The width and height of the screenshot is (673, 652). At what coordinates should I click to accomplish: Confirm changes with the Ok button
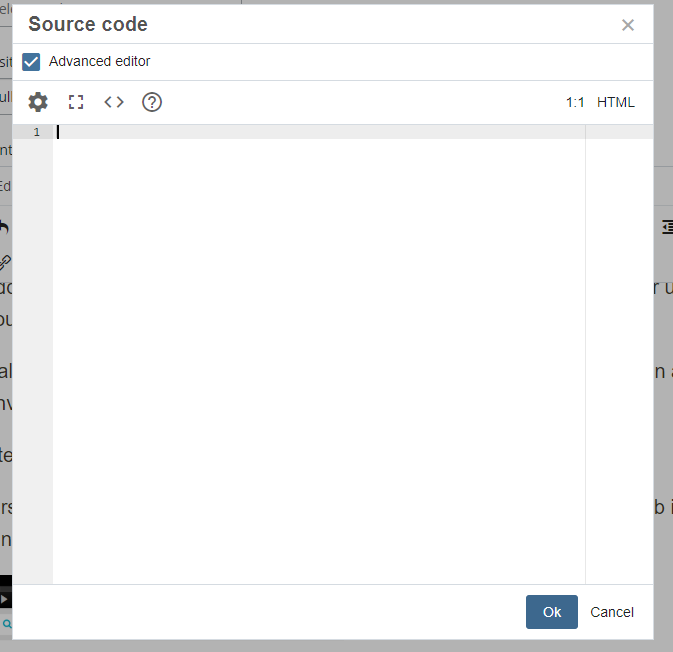552,612
